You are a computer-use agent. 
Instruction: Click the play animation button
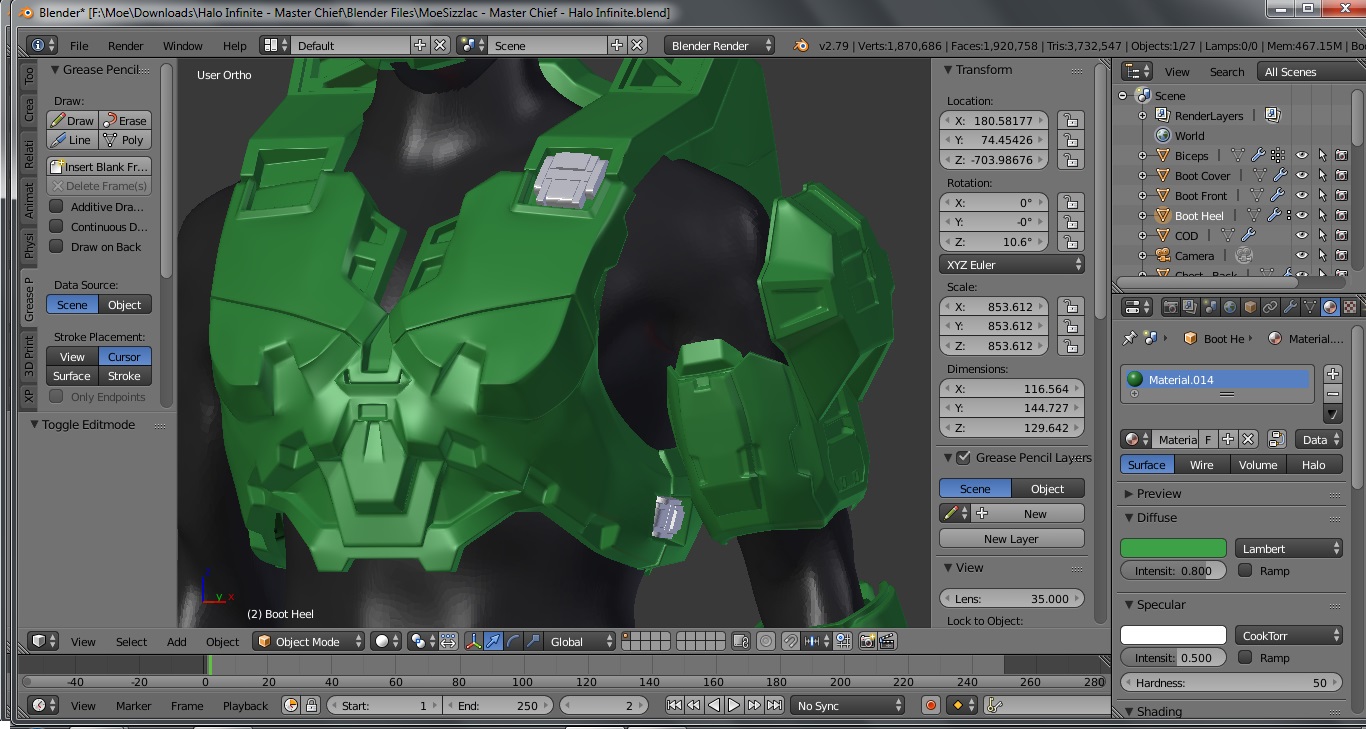click(734, 705)
